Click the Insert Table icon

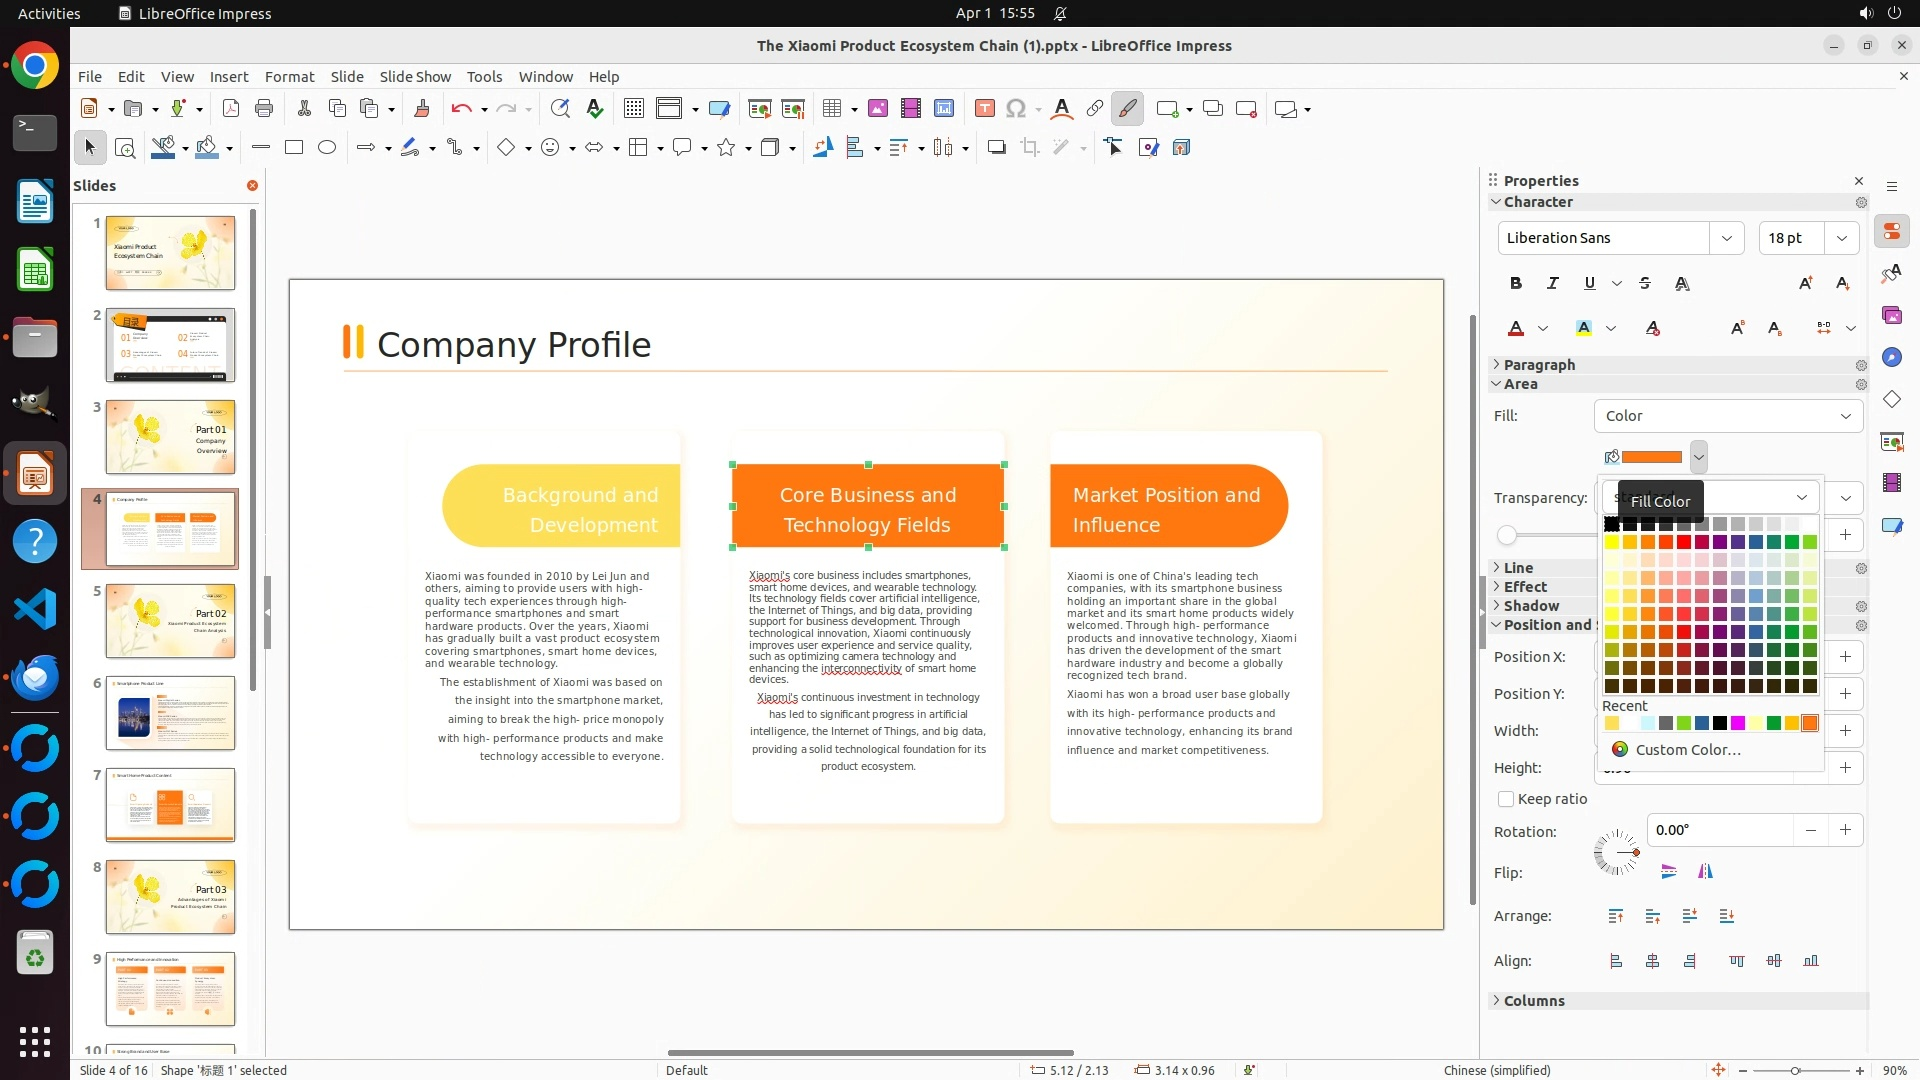point(831,109)
